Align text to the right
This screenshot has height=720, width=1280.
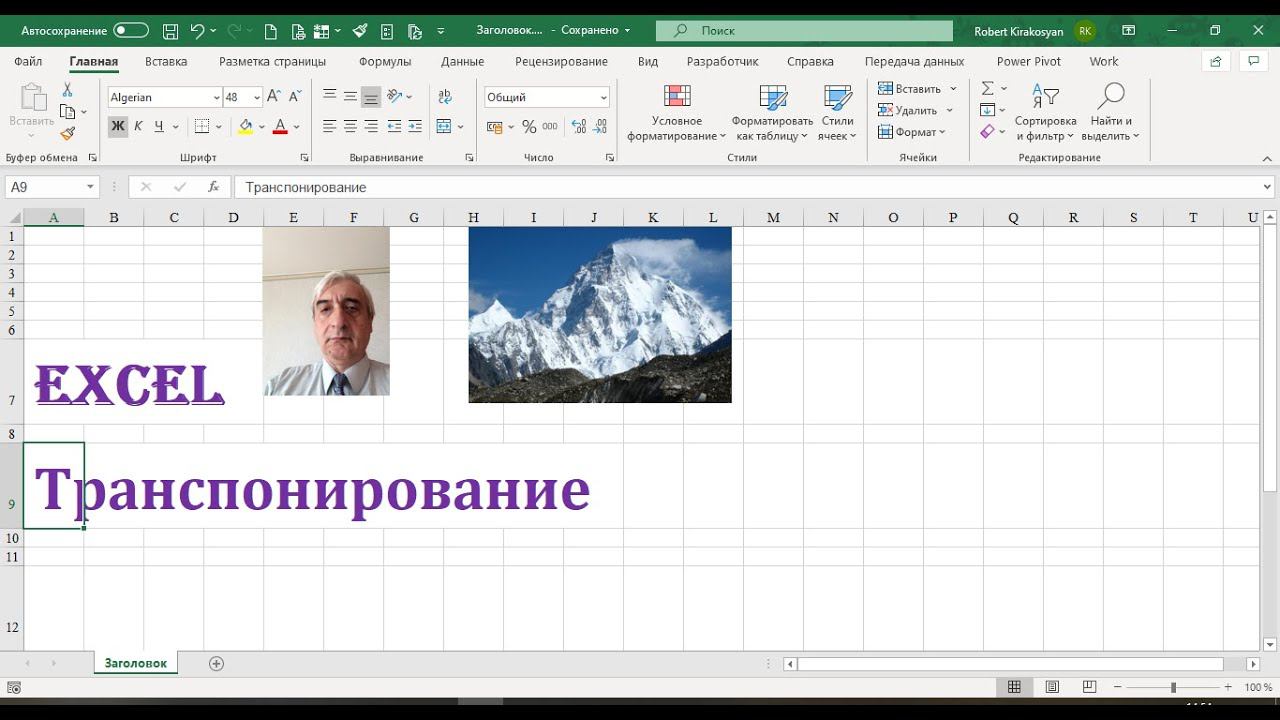pos(371,127)
